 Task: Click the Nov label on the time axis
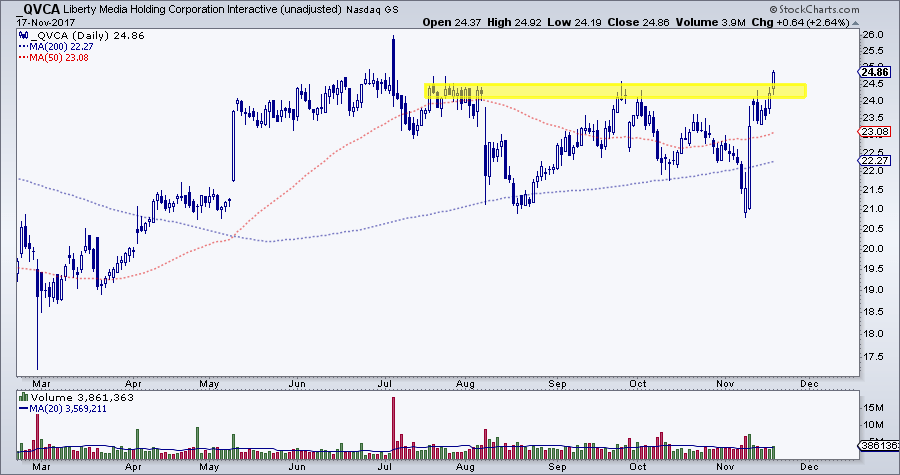(728, 383)
